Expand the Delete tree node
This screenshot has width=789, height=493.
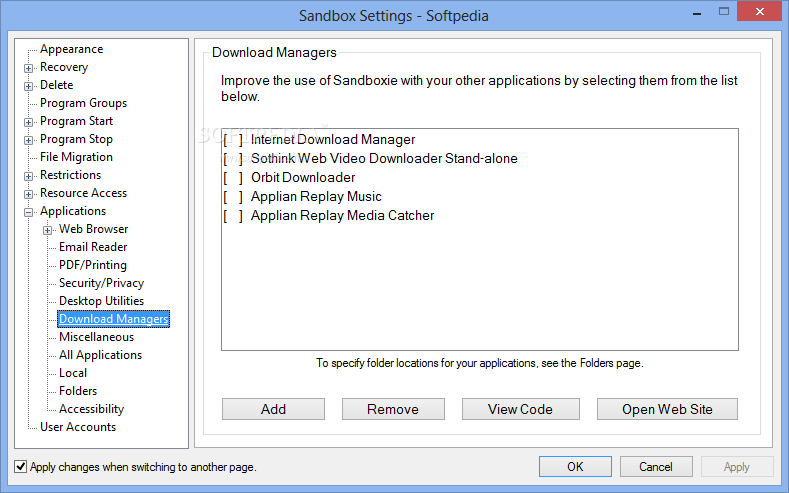point(29,86)
